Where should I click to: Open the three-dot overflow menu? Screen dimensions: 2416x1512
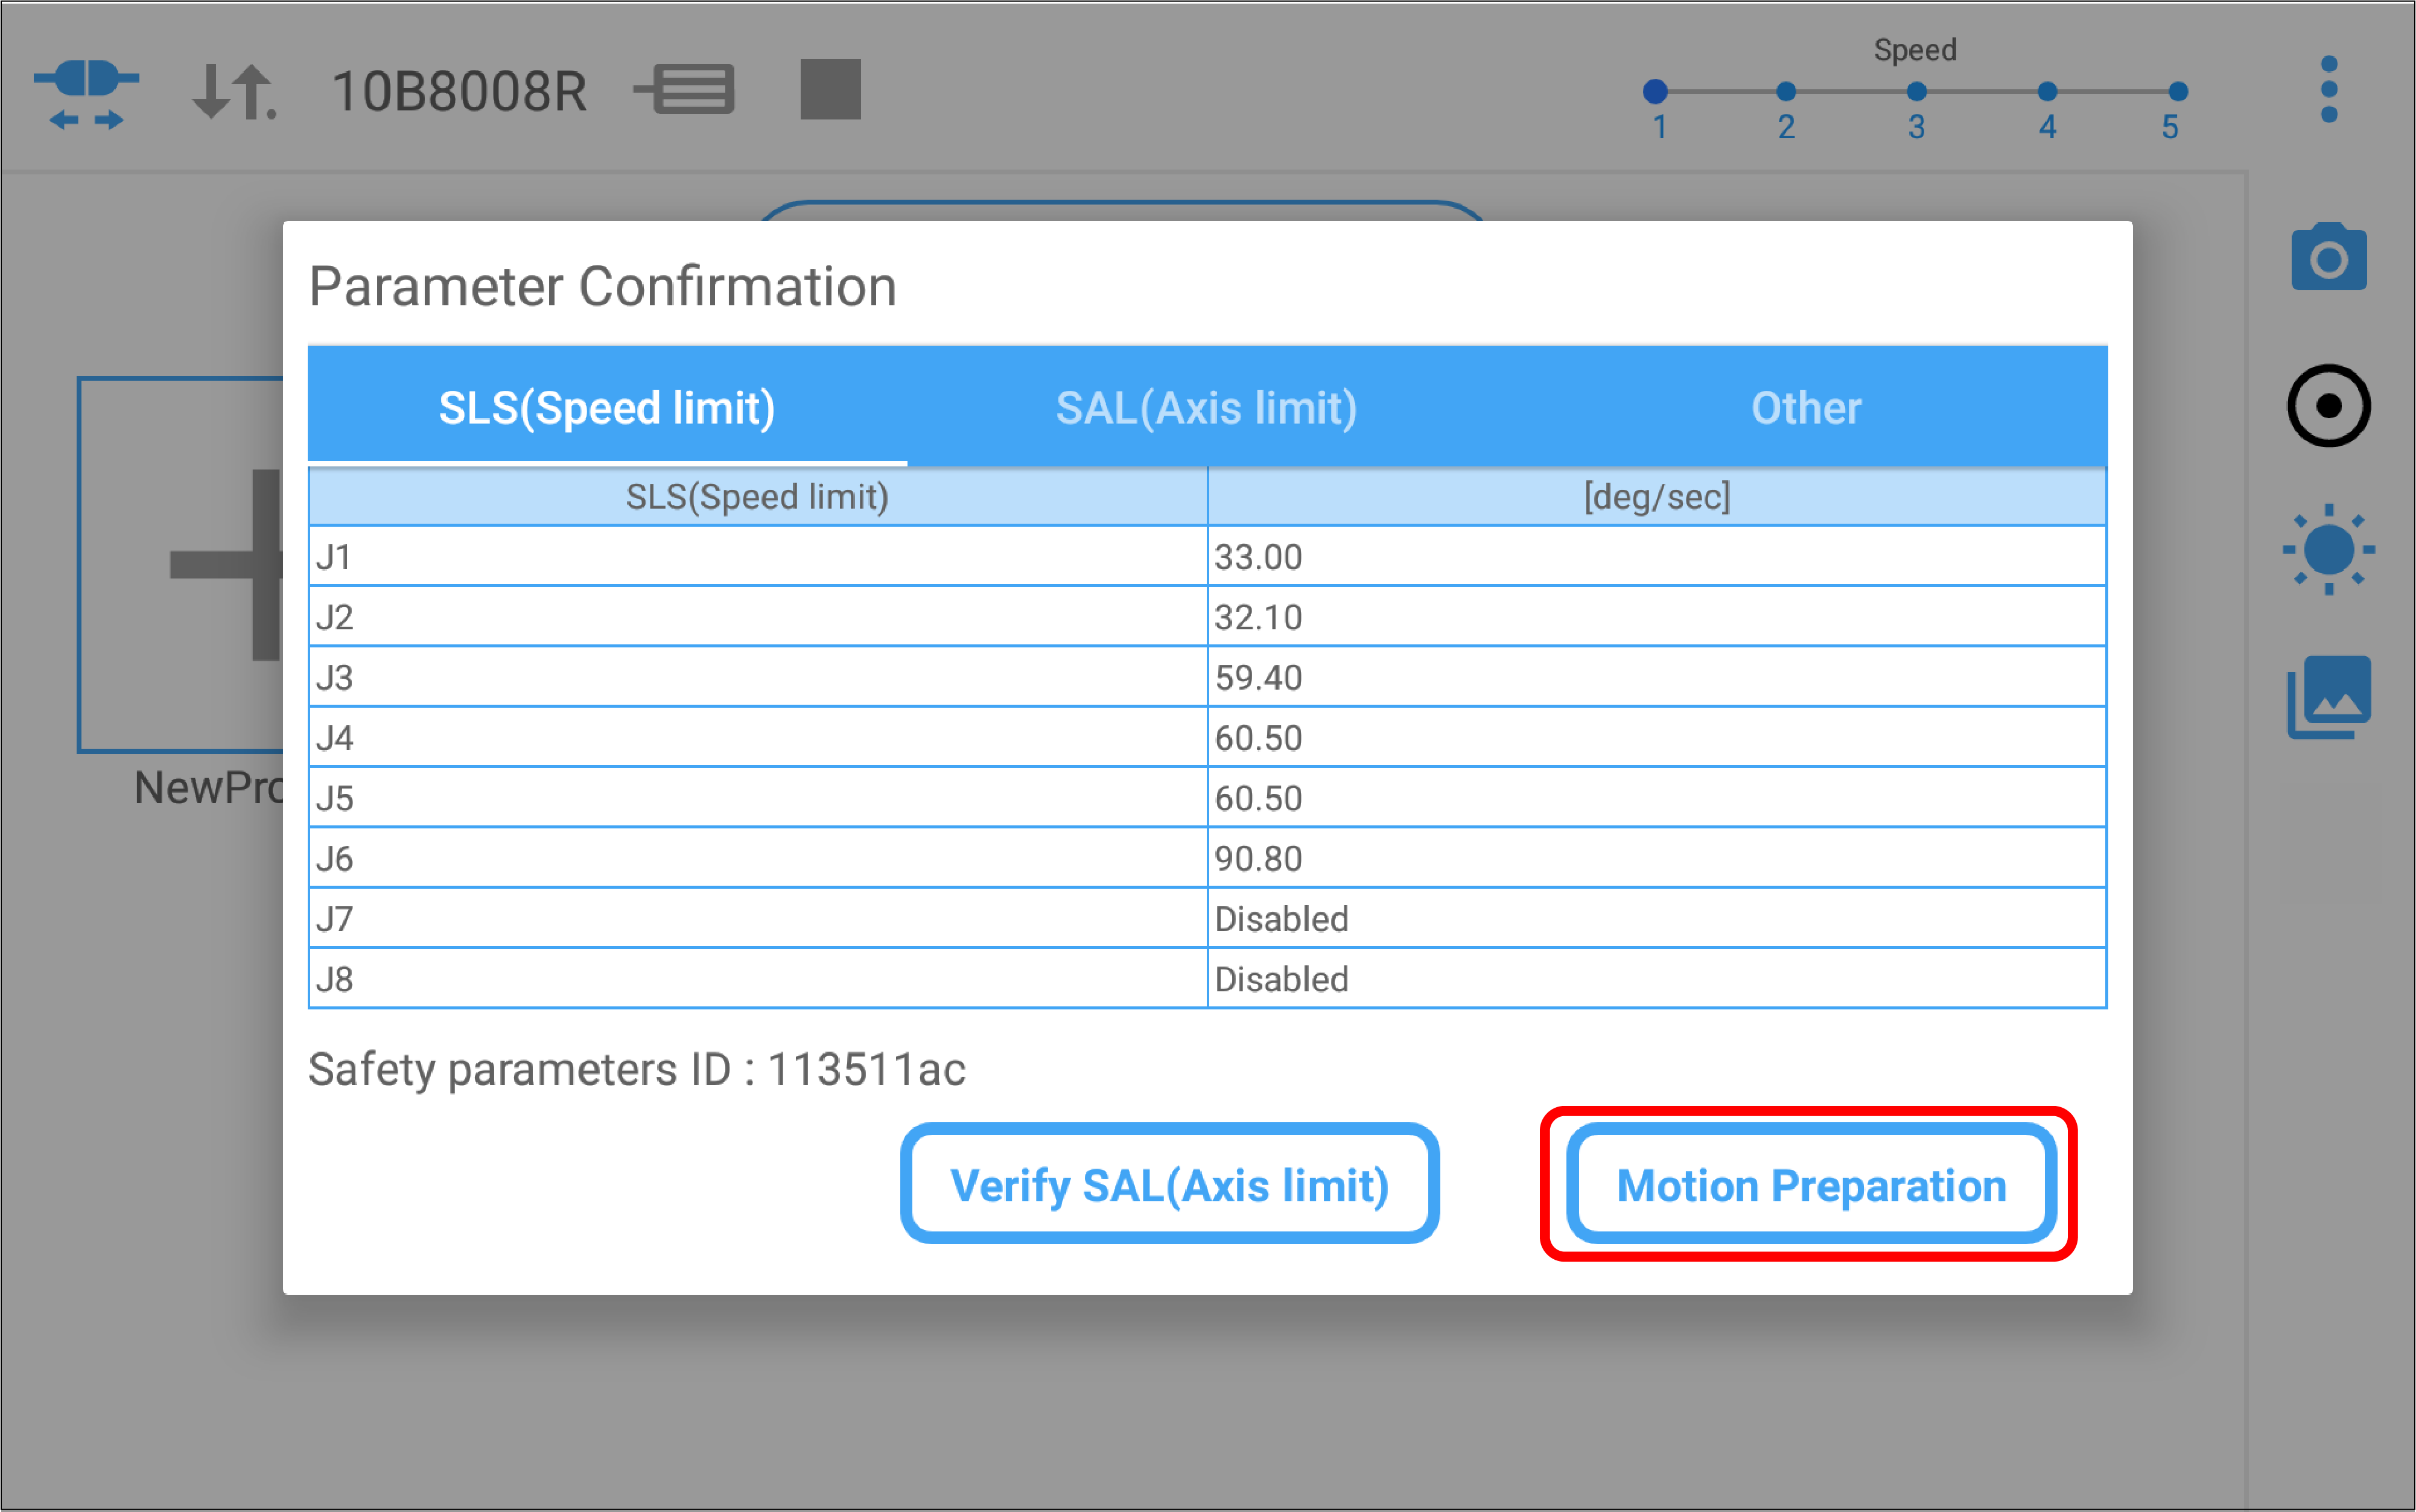[2328, 90]
